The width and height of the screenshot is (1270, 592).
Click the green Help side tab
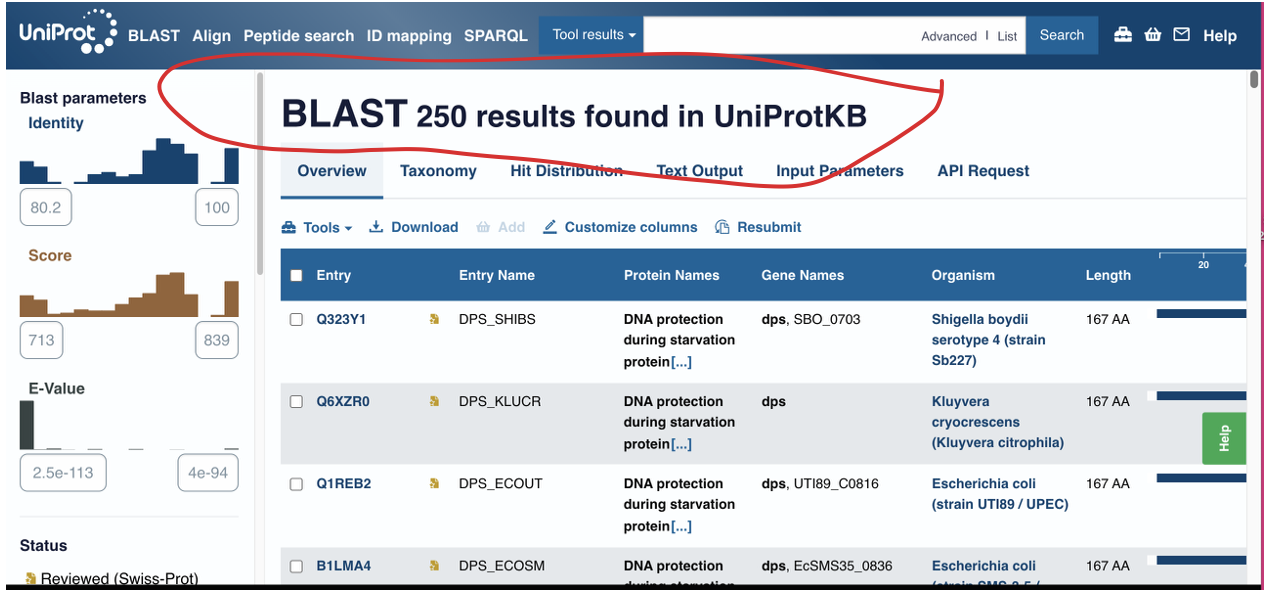1224,438
